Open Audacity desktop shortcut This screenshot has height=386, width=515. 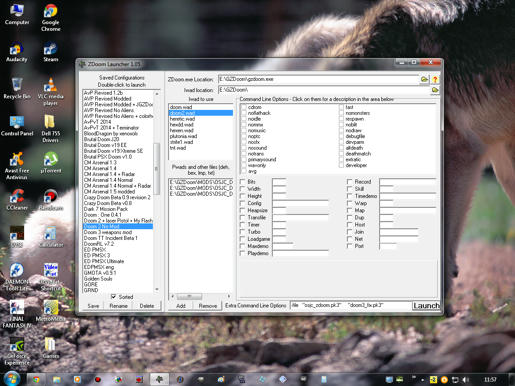coord(16,52)
